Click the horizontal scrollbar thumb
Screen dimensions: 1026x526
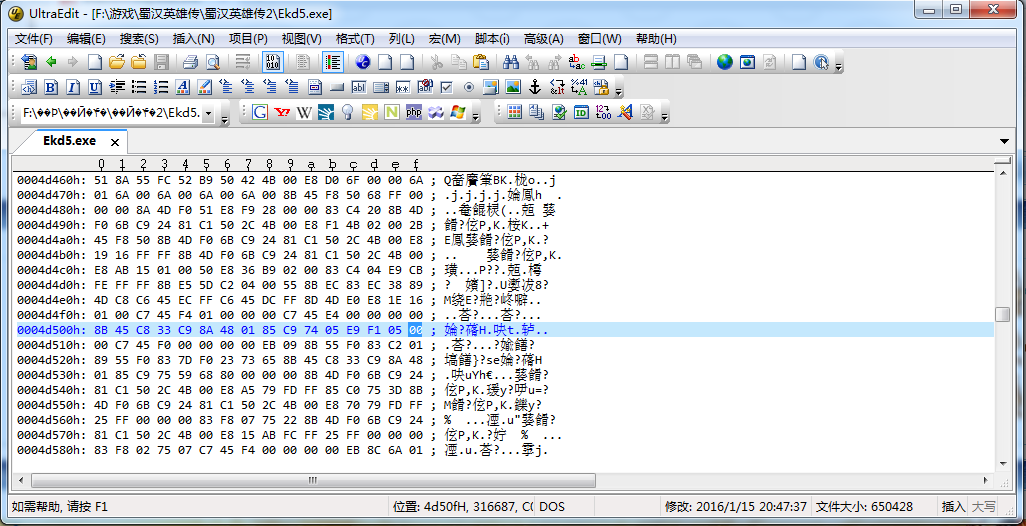(x=312, y=480)
